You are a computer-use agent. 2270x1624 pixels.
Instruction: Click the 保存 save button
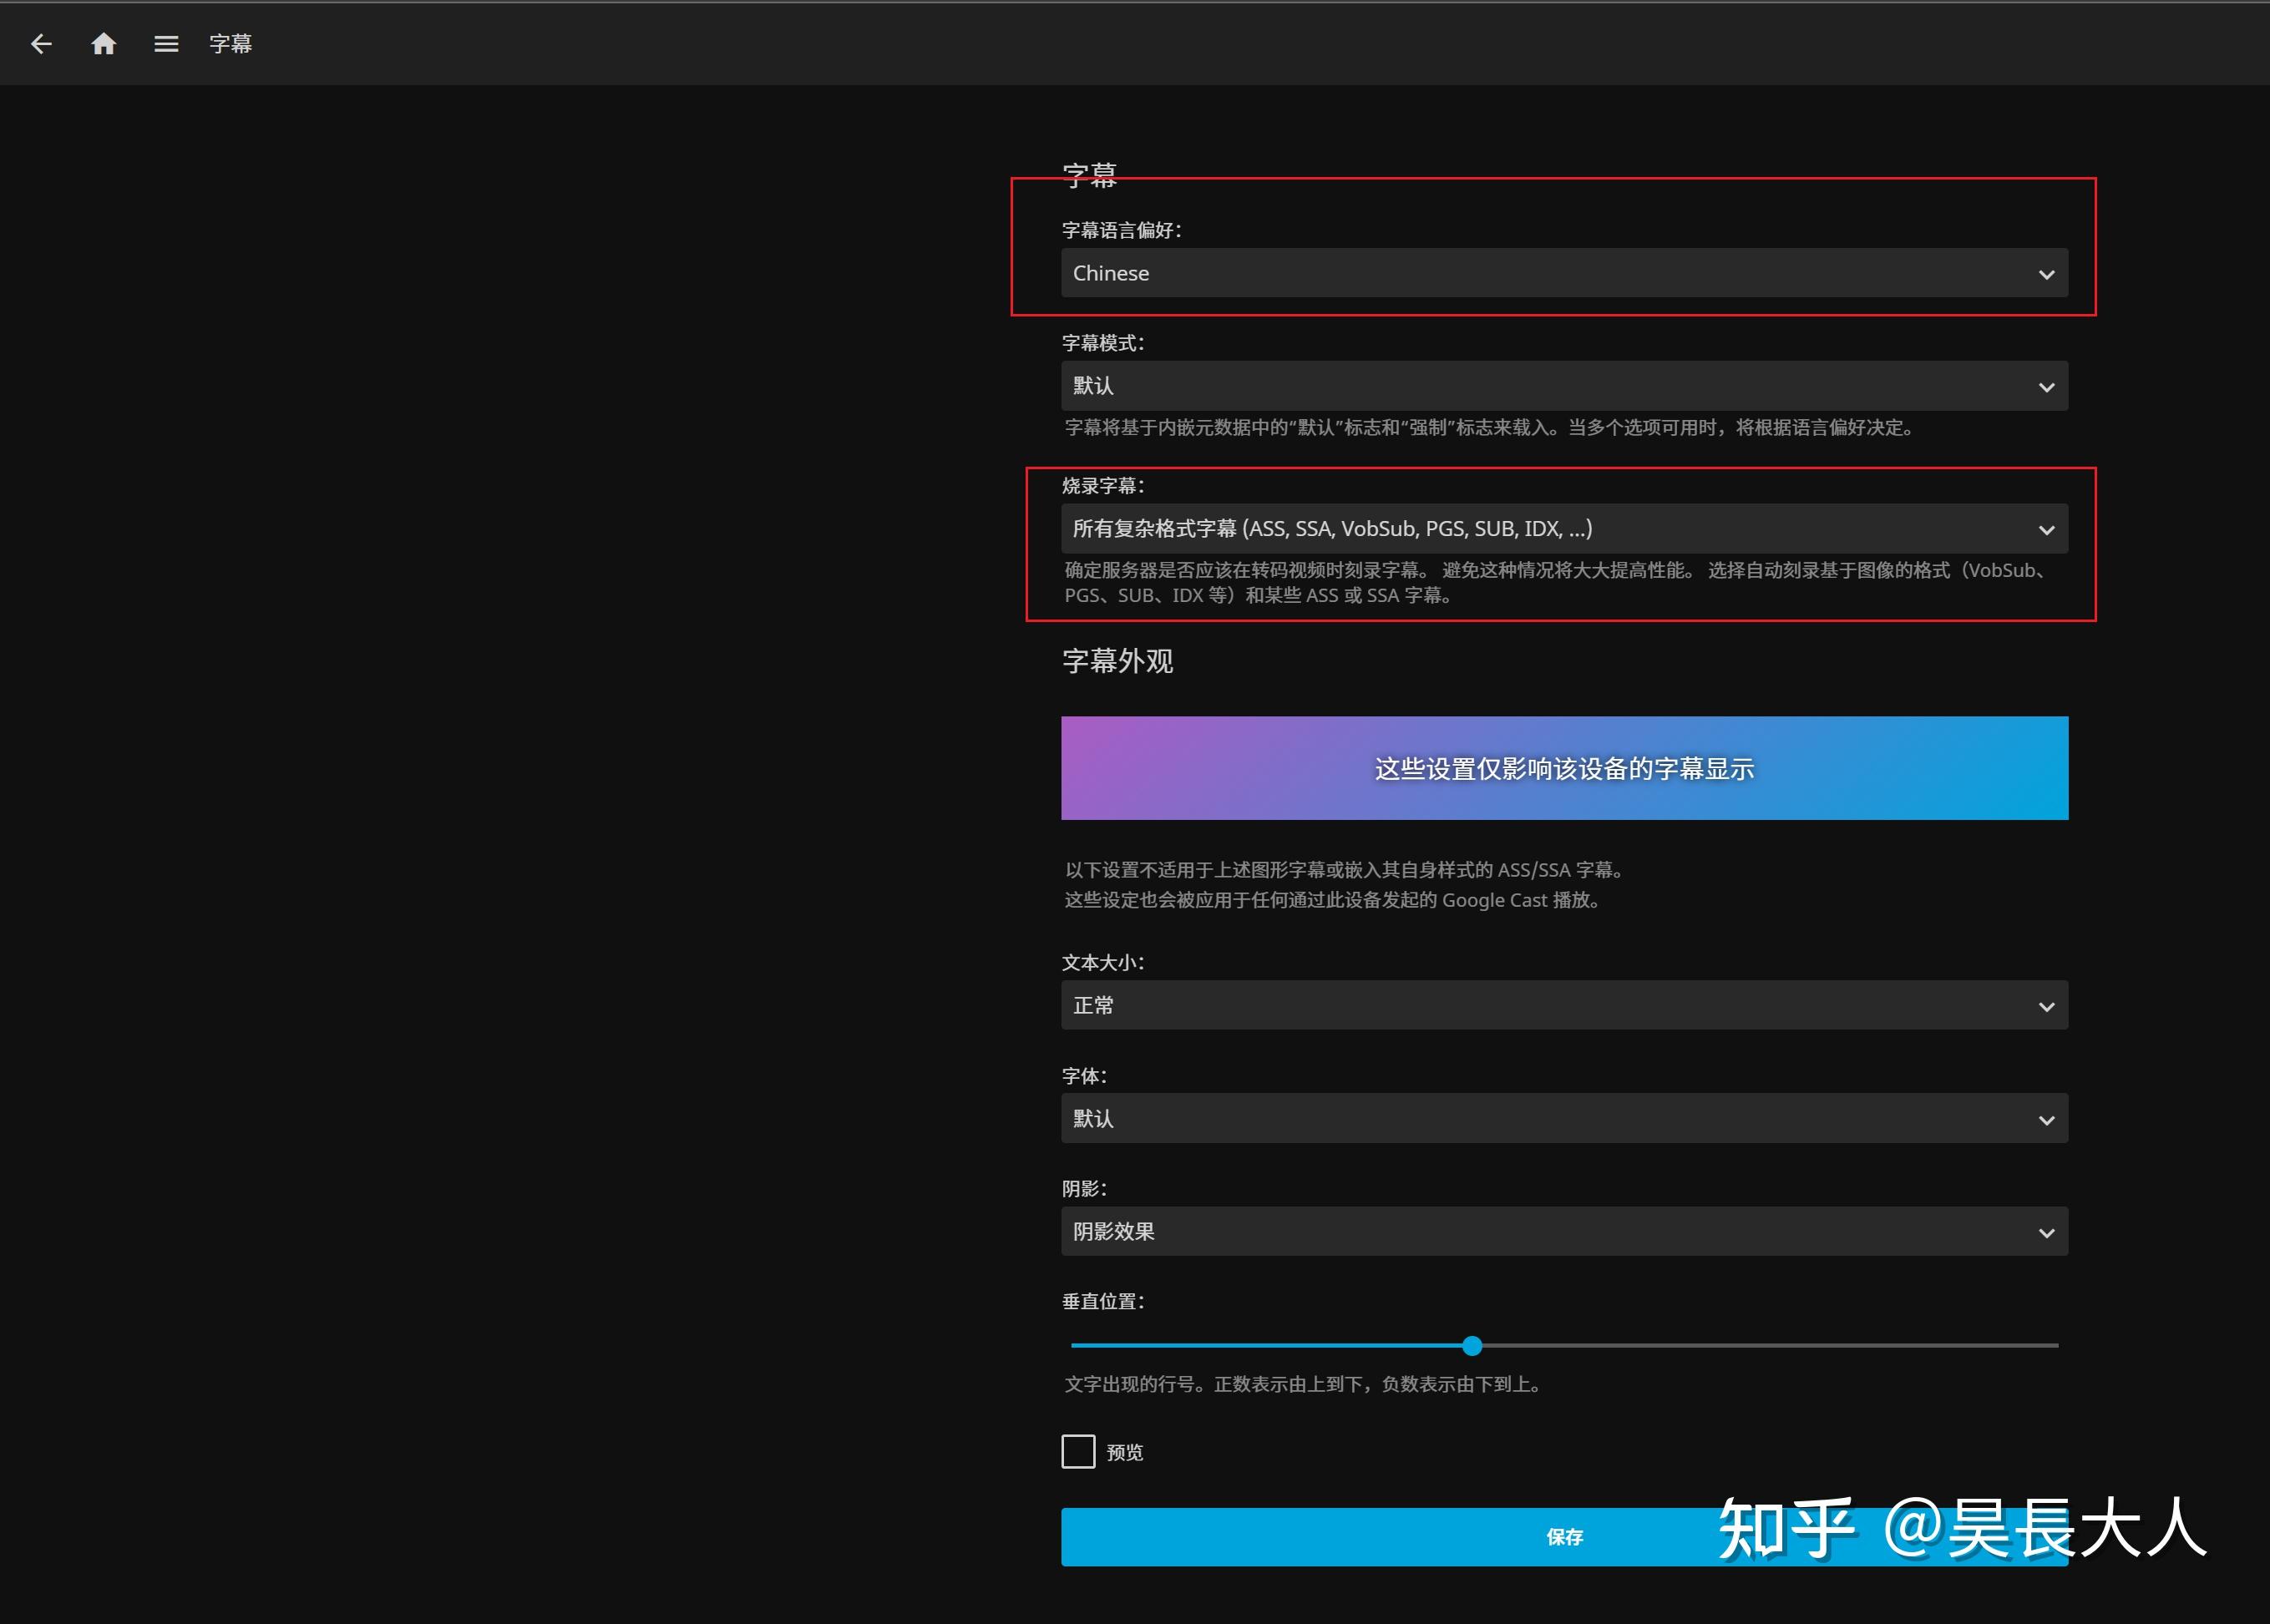1563,1537
